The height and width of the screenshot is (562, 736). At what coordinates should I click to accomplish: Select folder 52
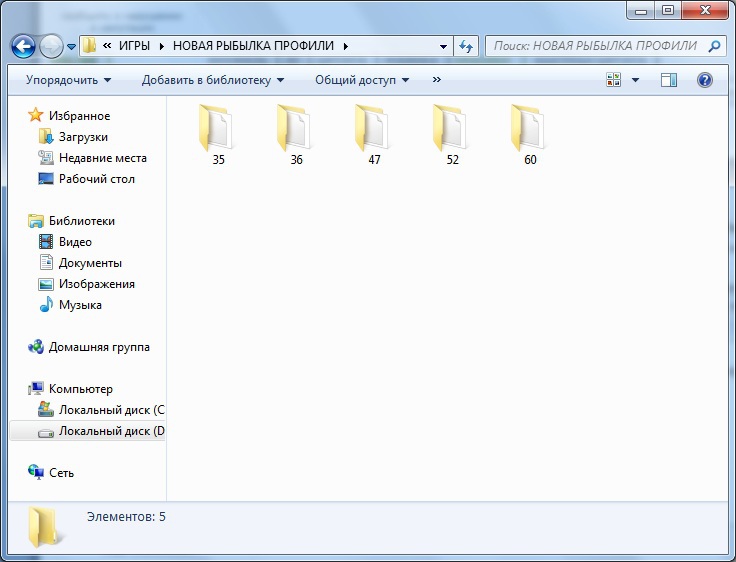click(452, 135)
